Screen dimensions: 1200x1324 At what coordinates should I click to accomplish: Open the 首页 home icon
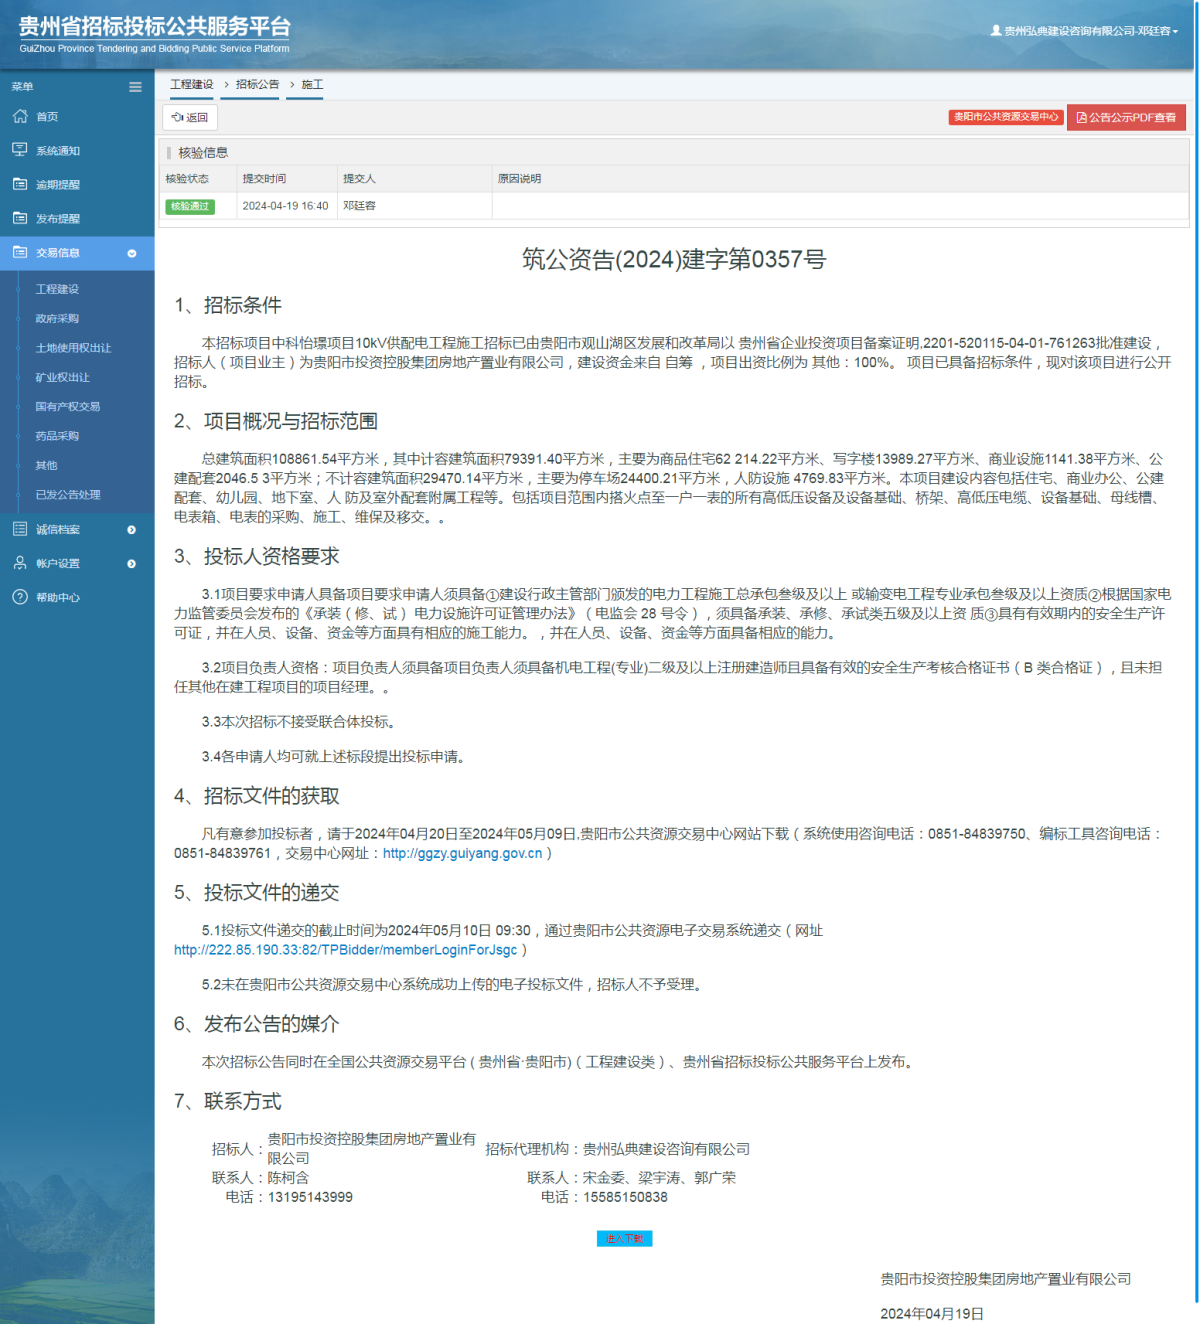tap(20, 116)
